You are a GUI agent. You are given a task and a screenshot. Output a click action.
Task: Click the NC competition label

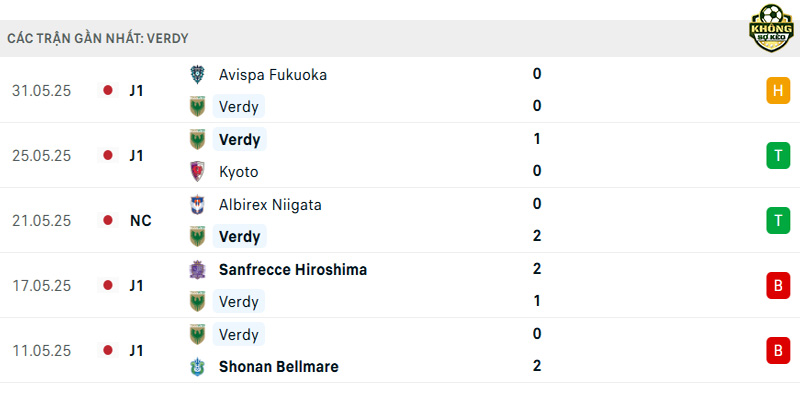click(140, 221)
